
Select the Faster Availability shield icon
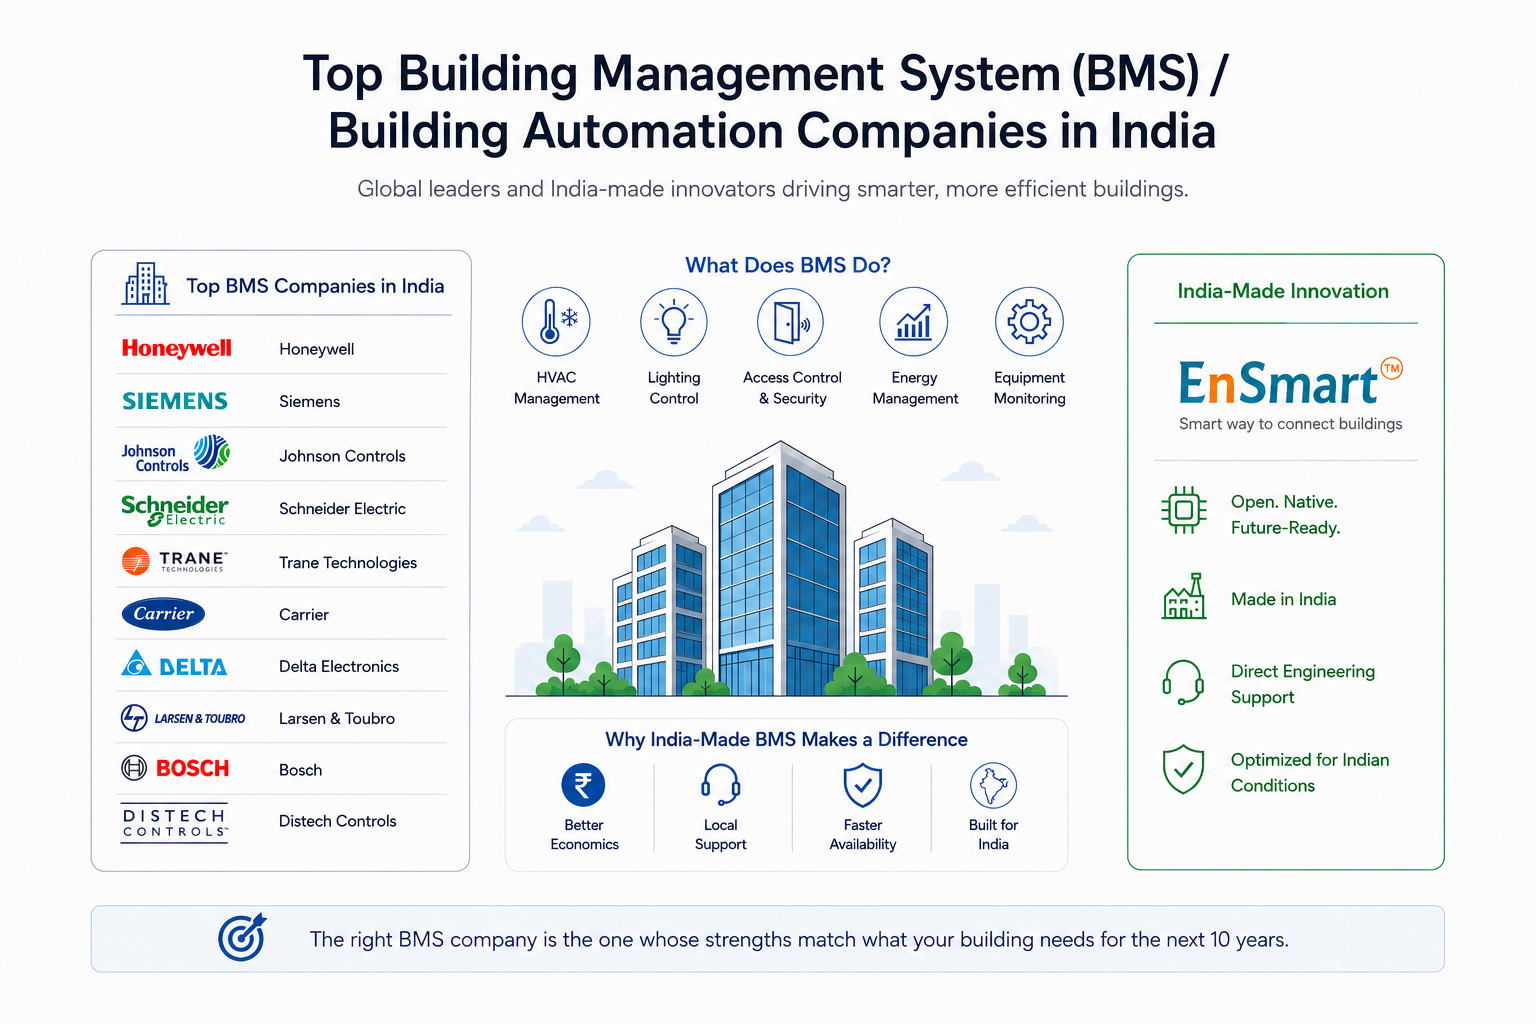863,785
